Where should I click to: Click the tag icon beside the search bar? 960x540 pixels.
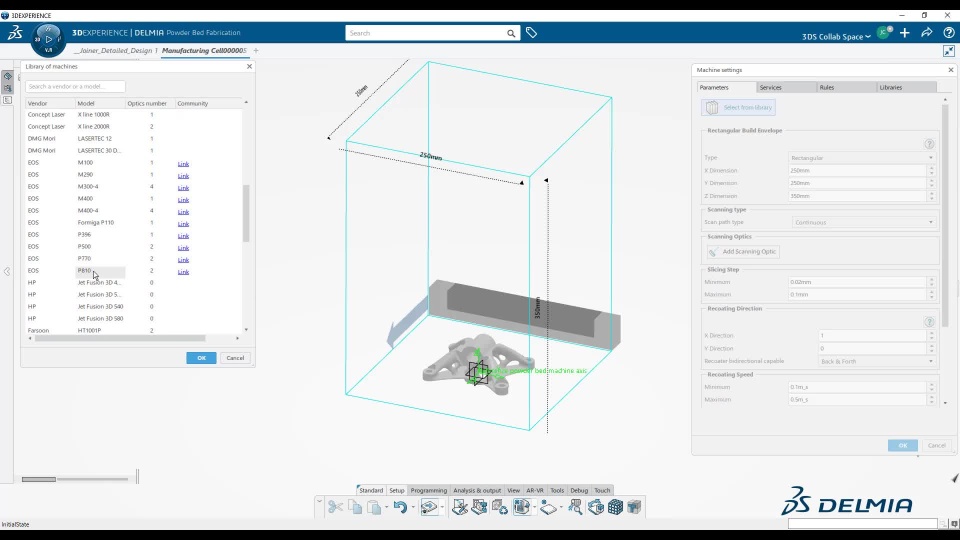[x=531, y=33]
